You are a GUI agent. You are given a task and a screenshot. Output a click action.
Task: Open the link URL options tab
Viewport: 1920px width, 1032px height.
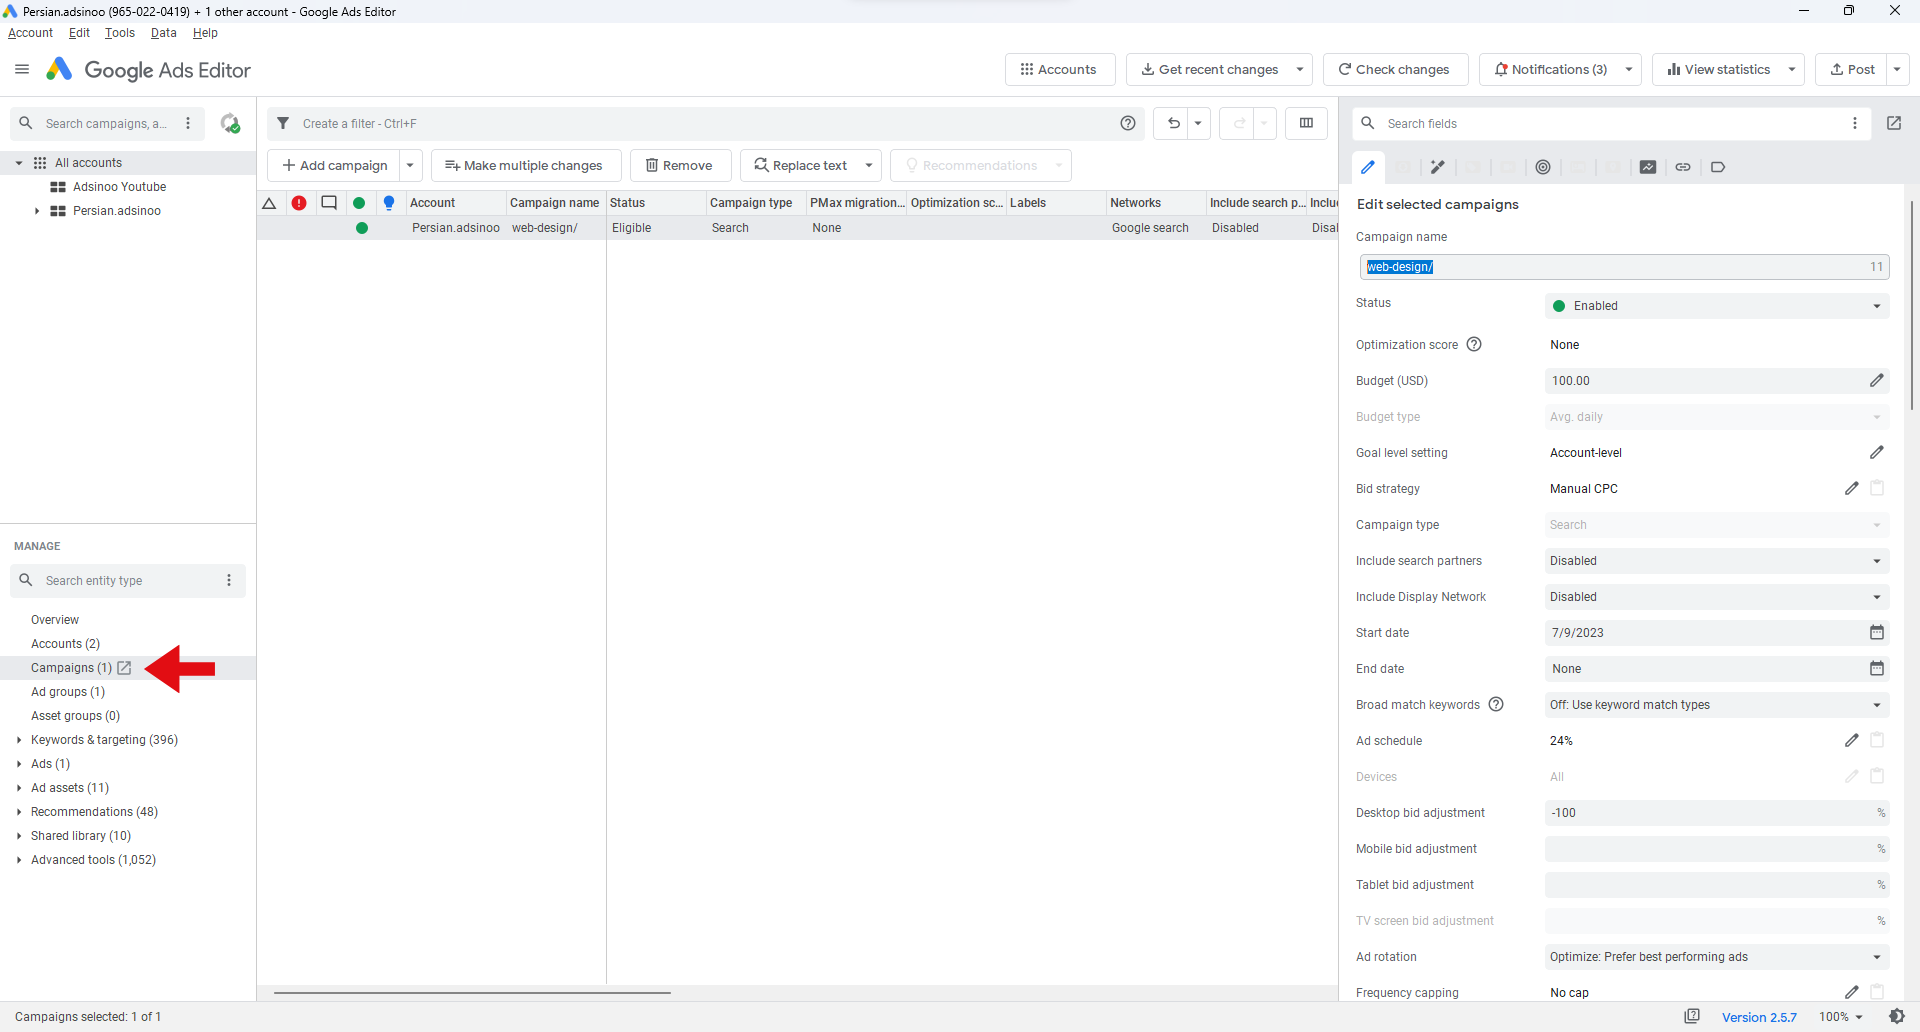point(1683,167)
